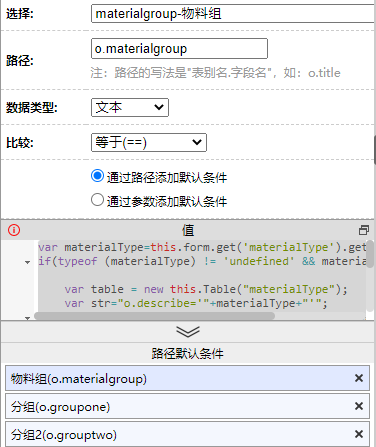376x447 pixels.
Task: Click the 路径默认条件 section header
Action: (x=187, y=353)
